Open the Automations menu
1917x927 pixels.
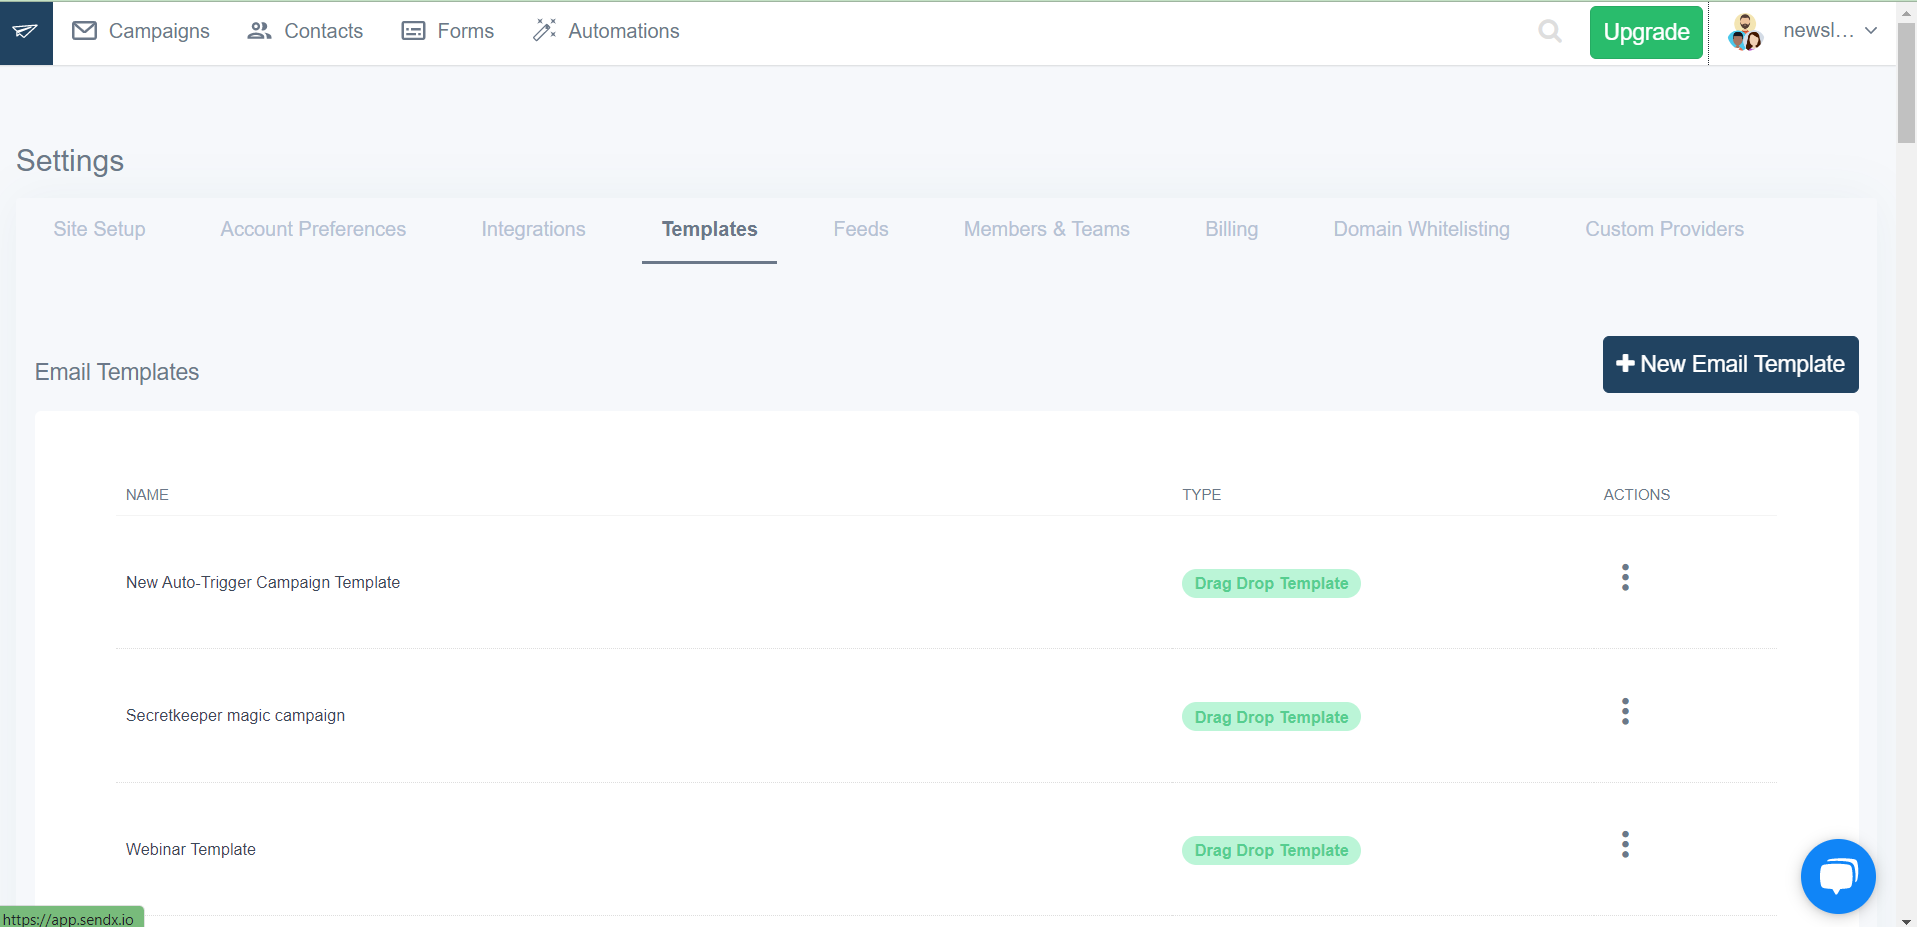pos(606,31)
